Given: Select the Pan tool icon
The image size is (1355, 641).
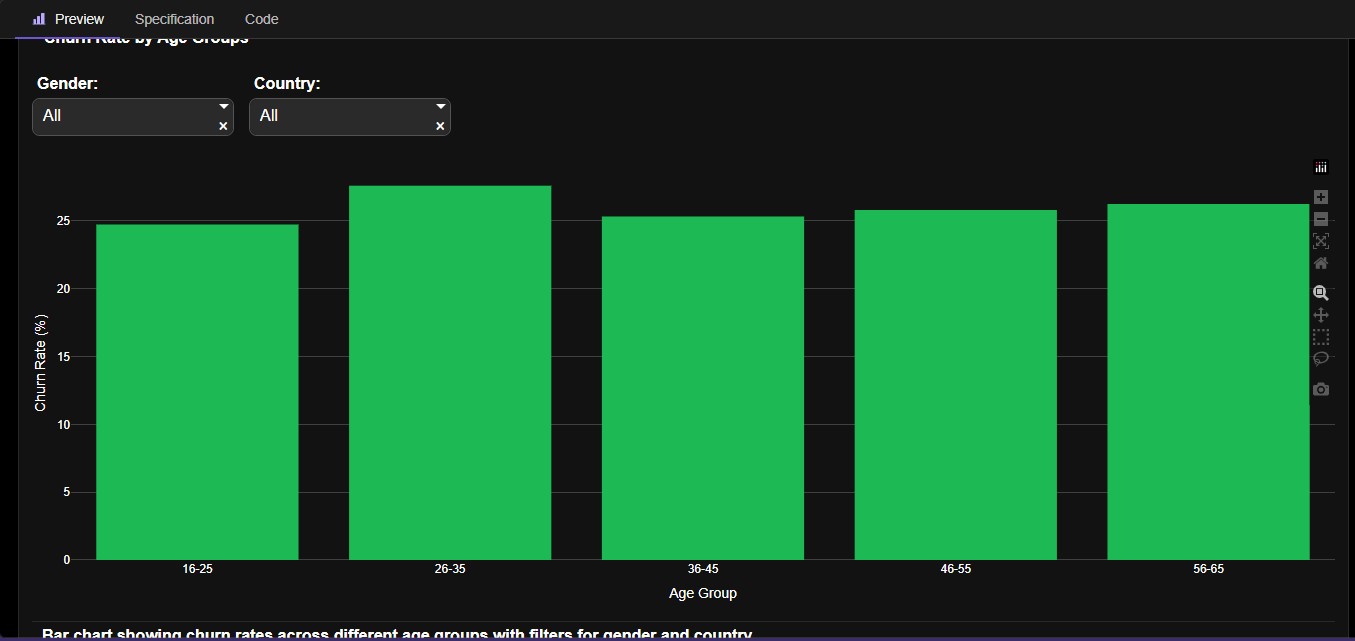Looking at the screenshot, I should coord(1320,315).
